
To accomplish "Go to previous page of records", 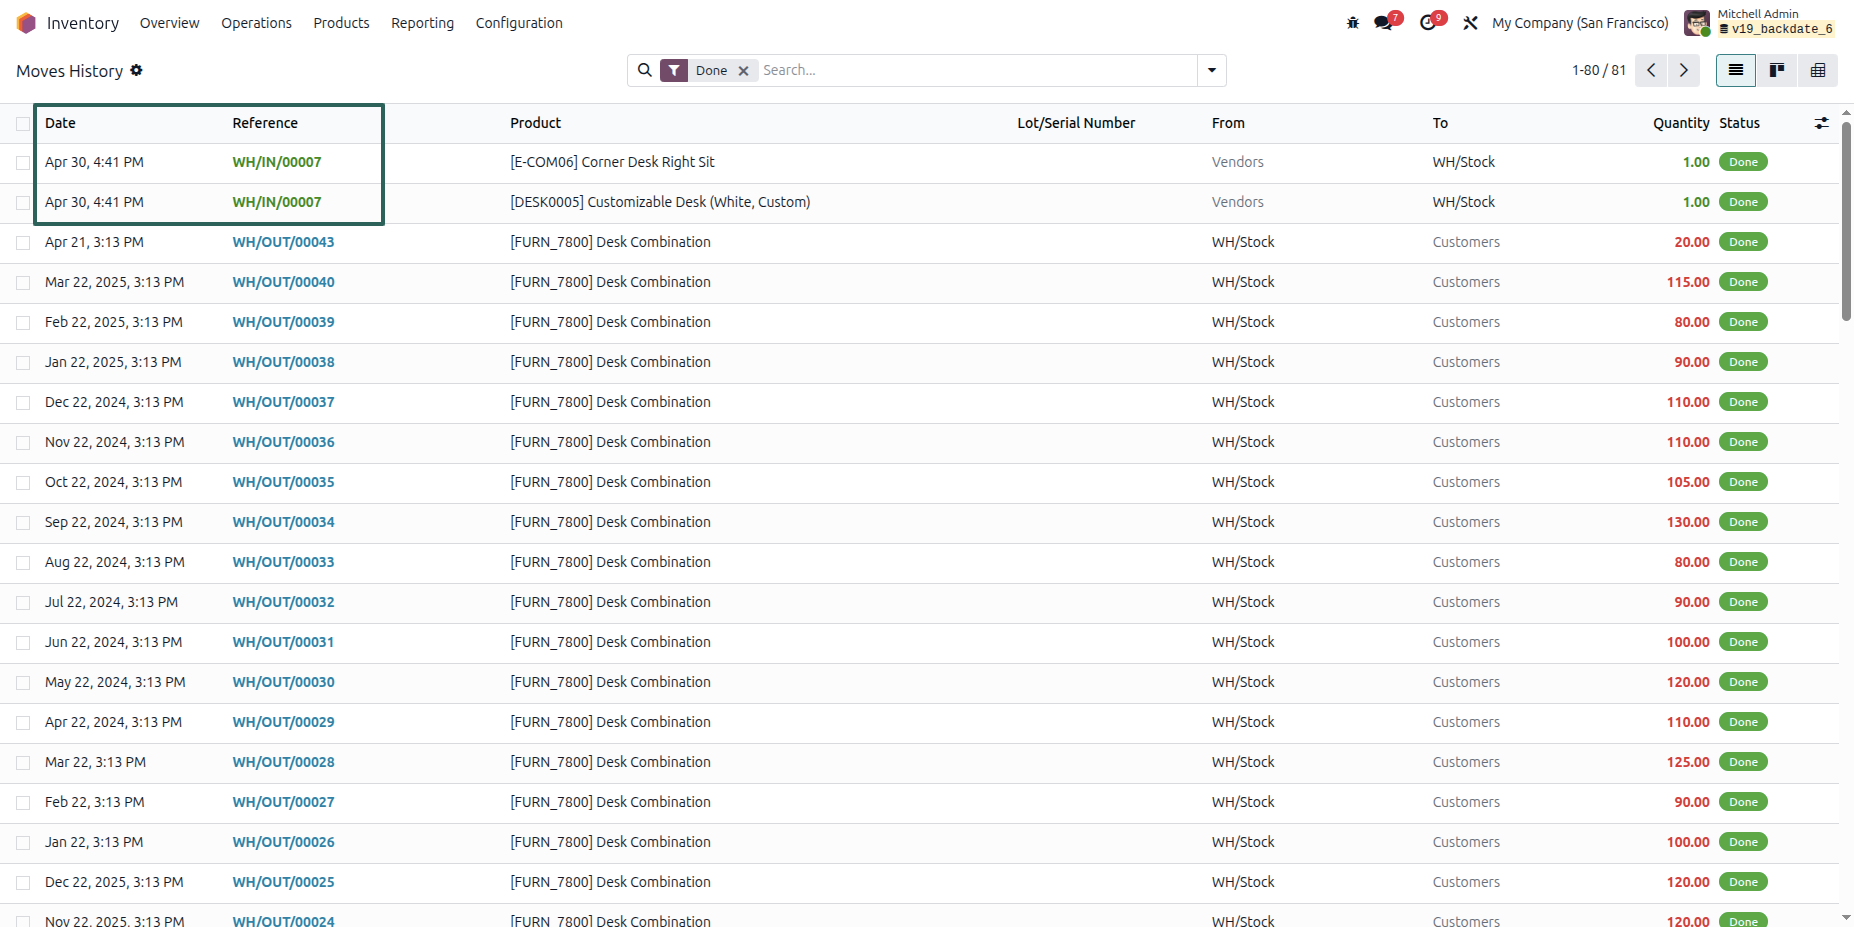I will (x=1651, y=70).
